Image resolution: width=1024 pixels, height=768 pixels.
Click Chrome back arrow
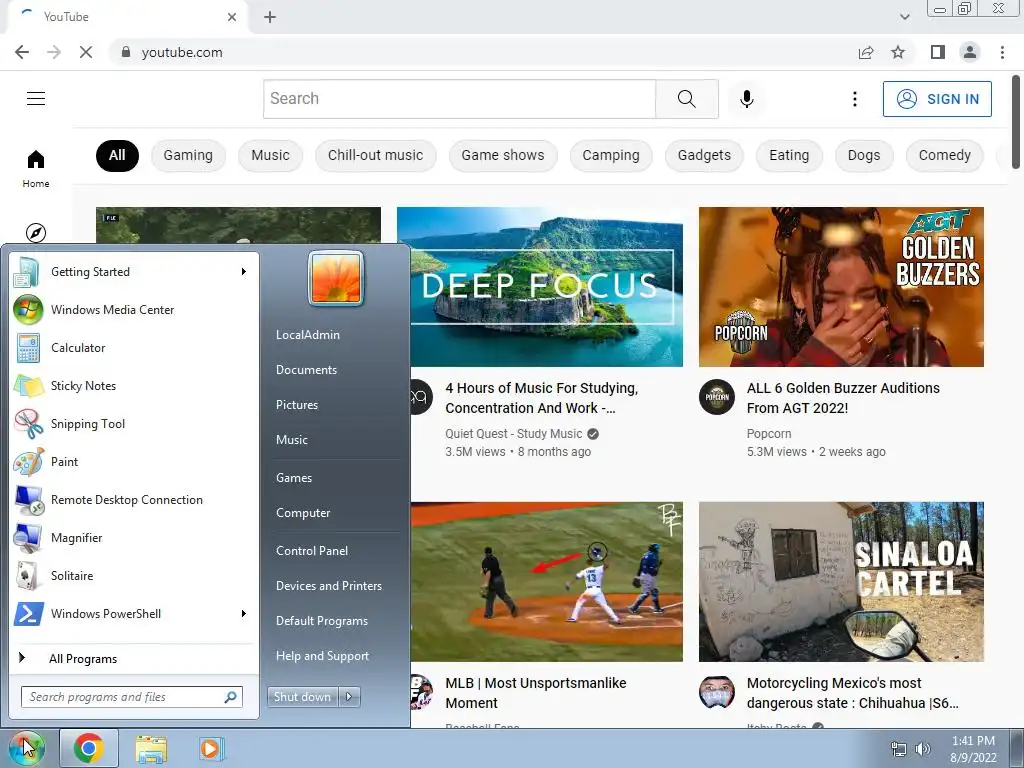coord(22,52)
